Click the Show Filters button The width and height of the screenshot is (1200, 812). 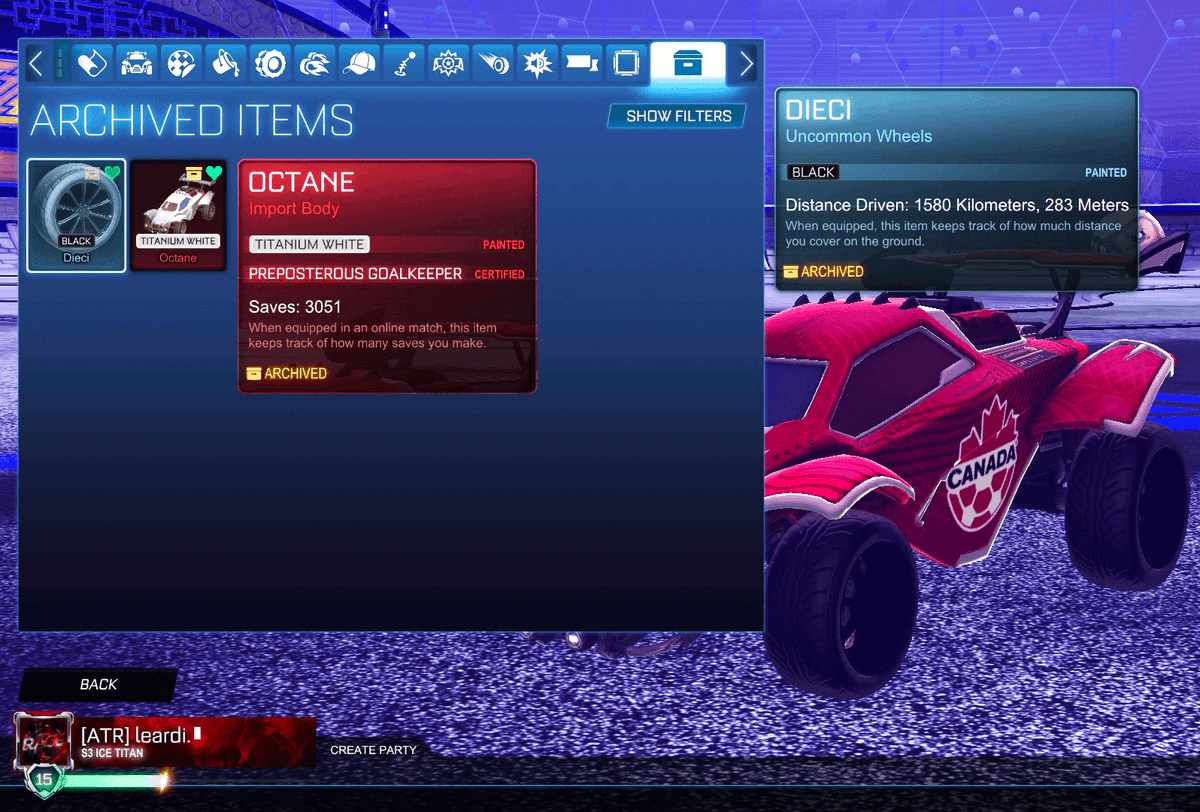coord(678,116)
